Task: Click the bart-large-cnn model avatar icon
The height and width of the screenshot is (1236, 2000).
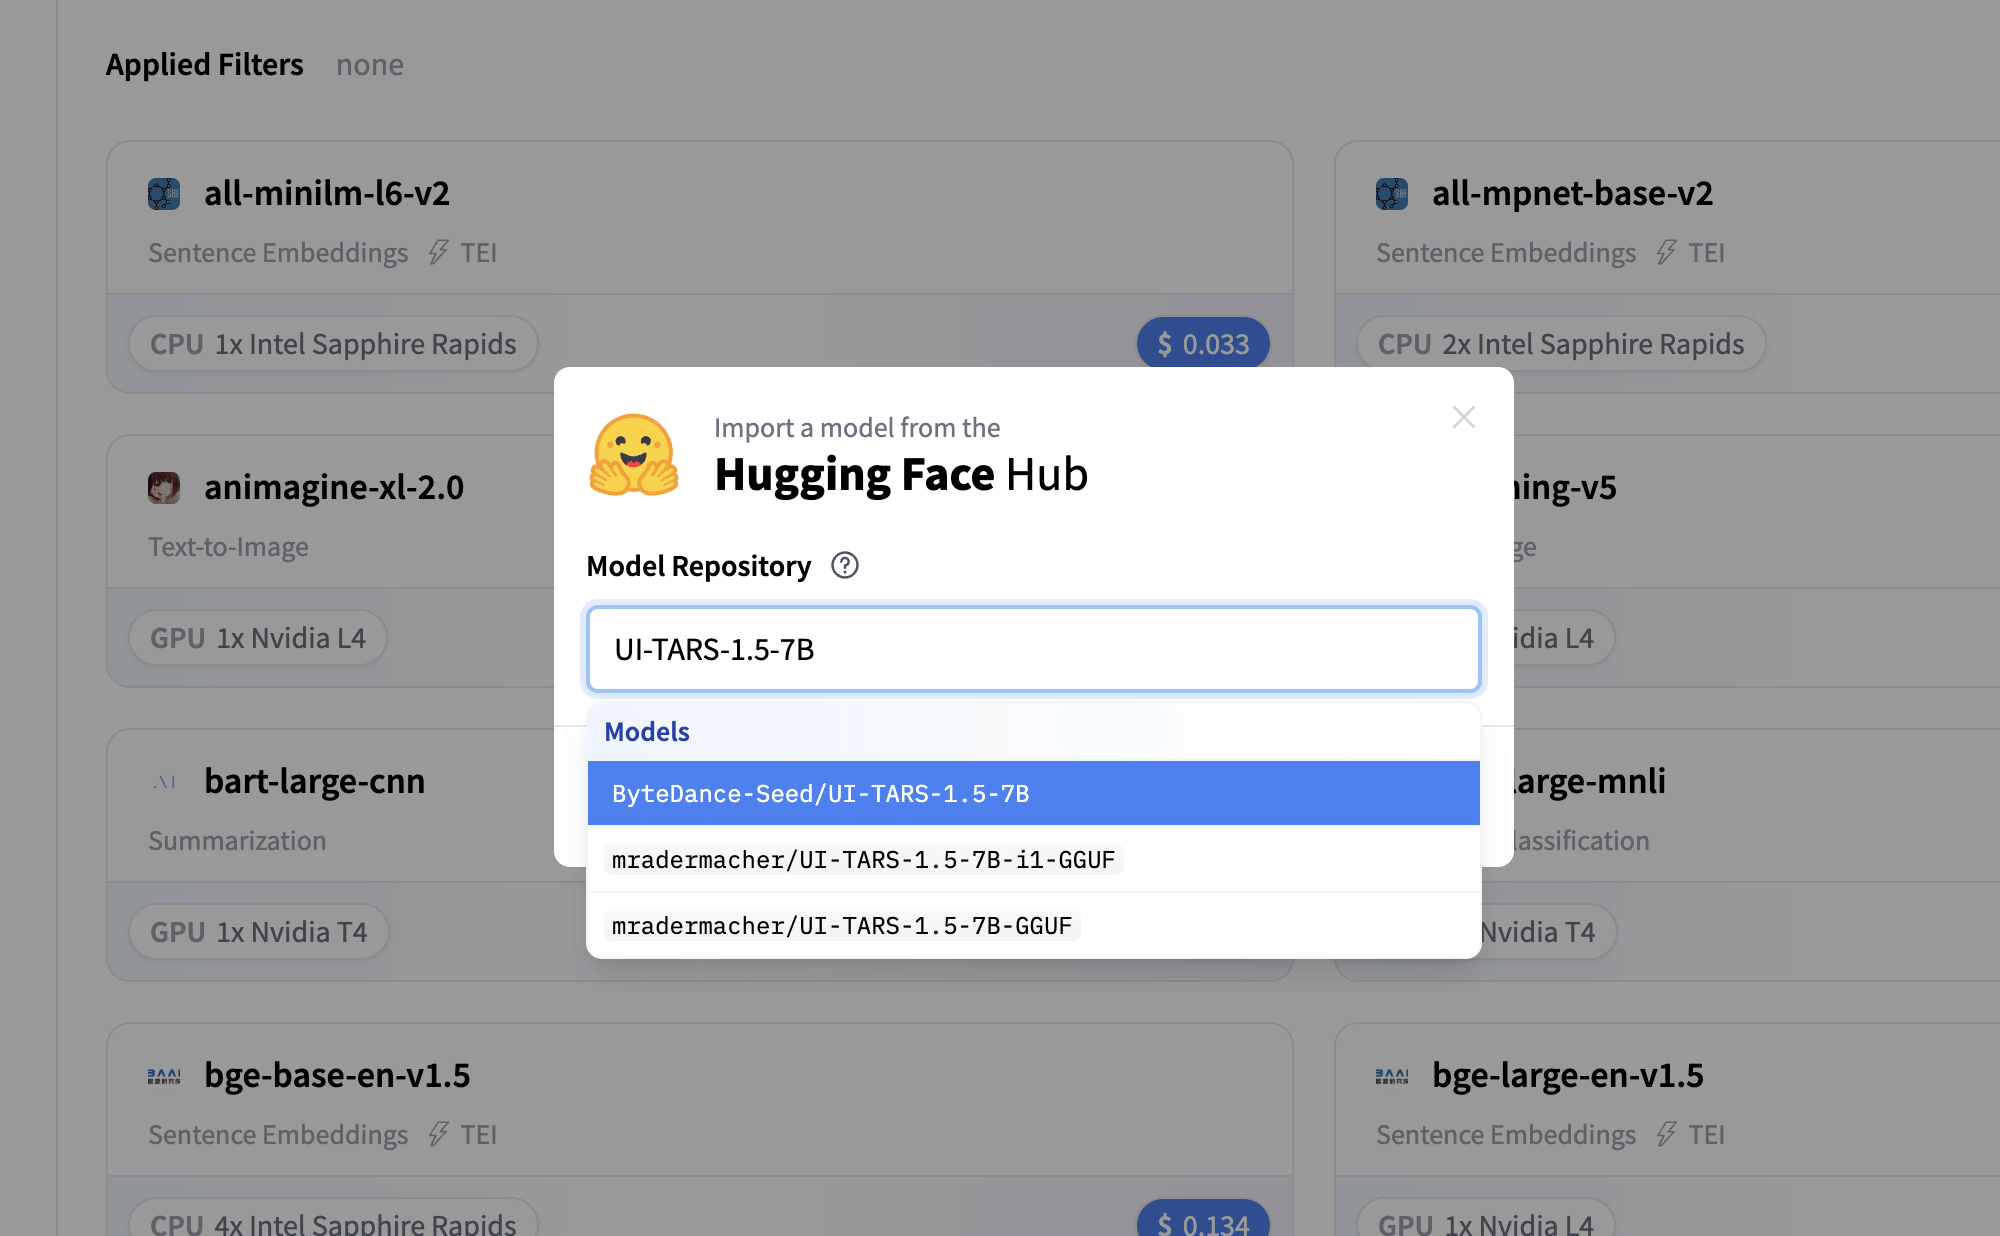Action: click(x=164, y=782)
